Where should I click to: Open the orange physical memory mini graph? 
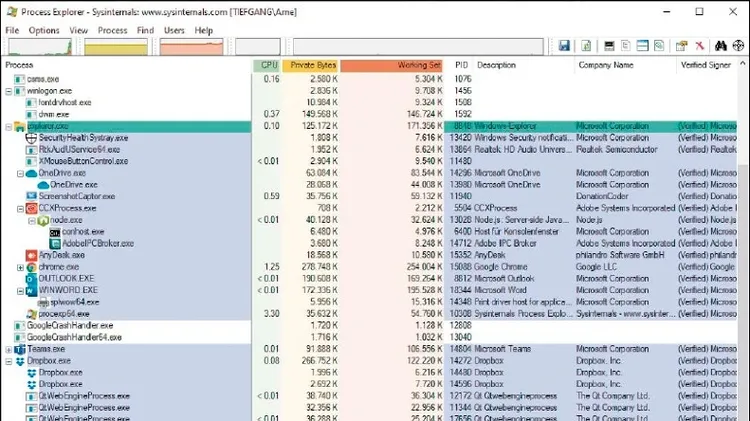coord(191,47)
